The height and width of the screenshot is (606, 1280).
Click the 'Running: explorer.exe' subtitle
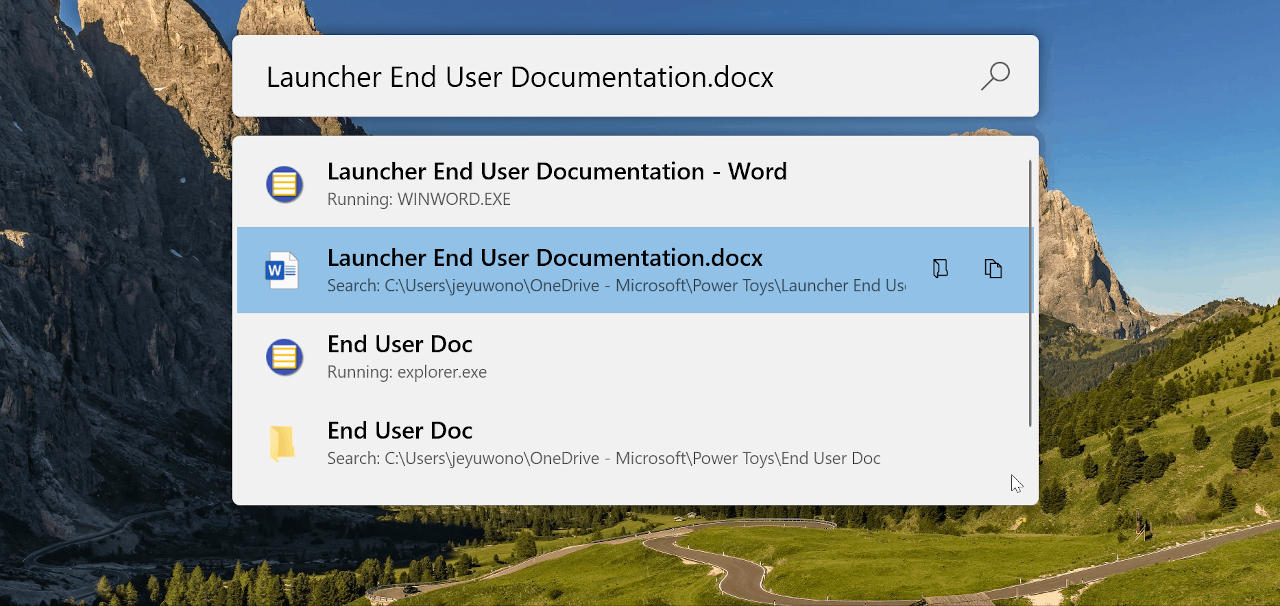point(407,373)
